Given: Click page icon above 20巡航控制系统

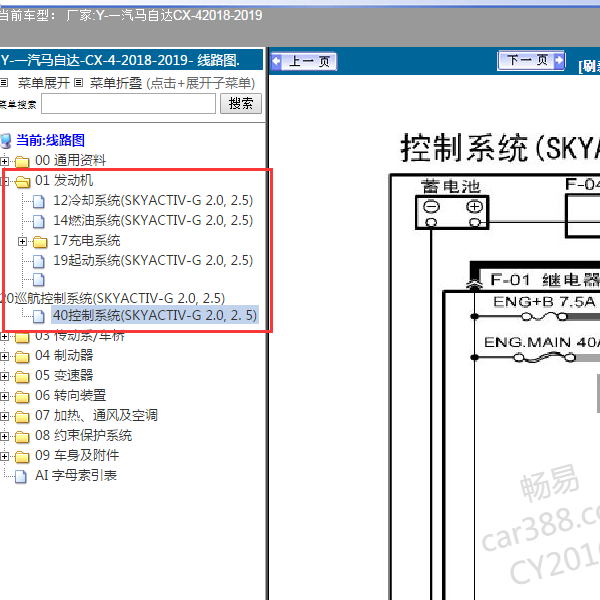Looking at the screenshot, I should coord(39,280).
